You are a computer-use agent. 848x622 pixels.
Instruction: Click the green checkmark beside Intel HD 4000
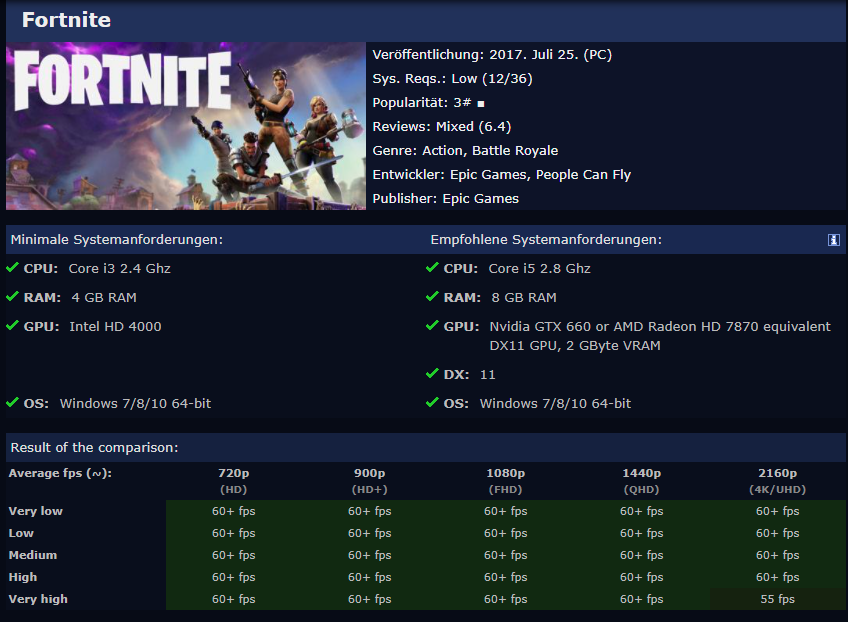[x=12, y=325]
